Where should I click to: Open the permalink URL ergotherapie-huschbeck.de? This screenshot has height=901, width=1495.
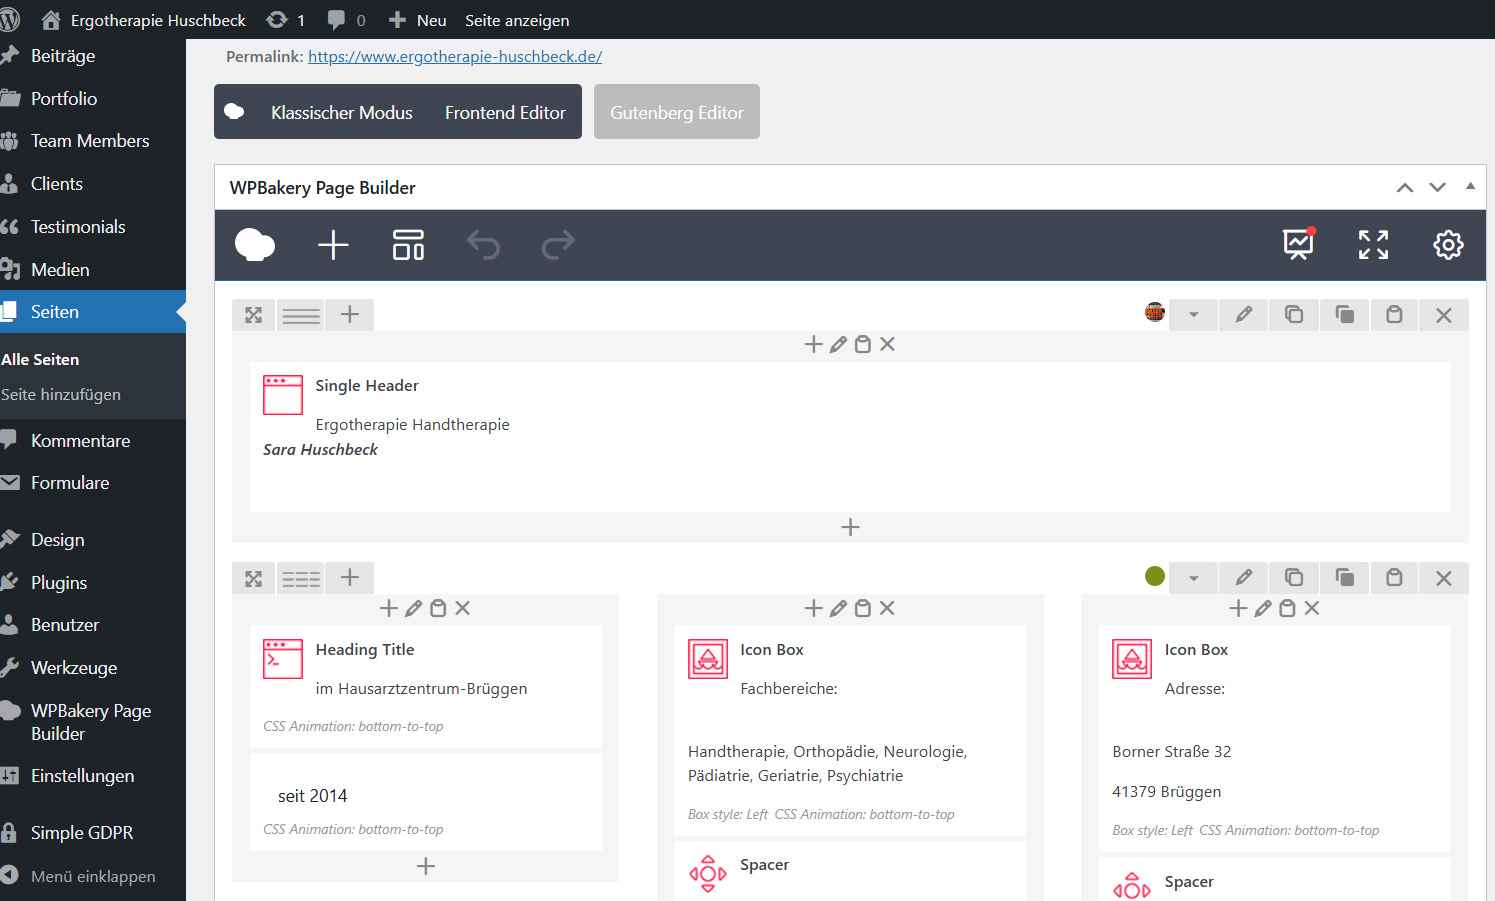click(x=455, y=56)
